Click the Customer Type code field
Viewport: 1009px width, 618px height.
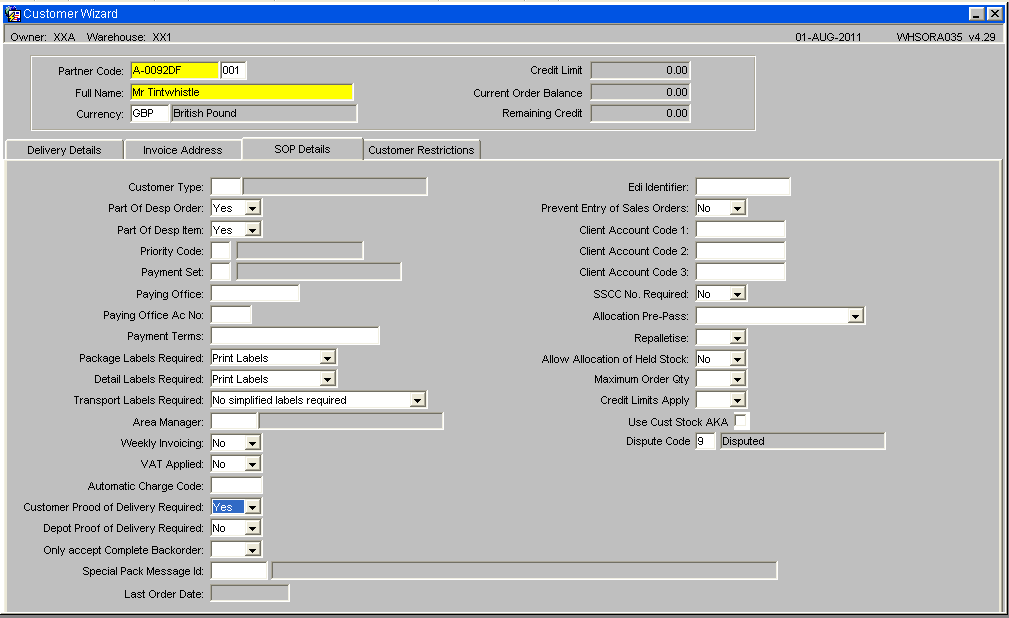[x=226, y=187]
